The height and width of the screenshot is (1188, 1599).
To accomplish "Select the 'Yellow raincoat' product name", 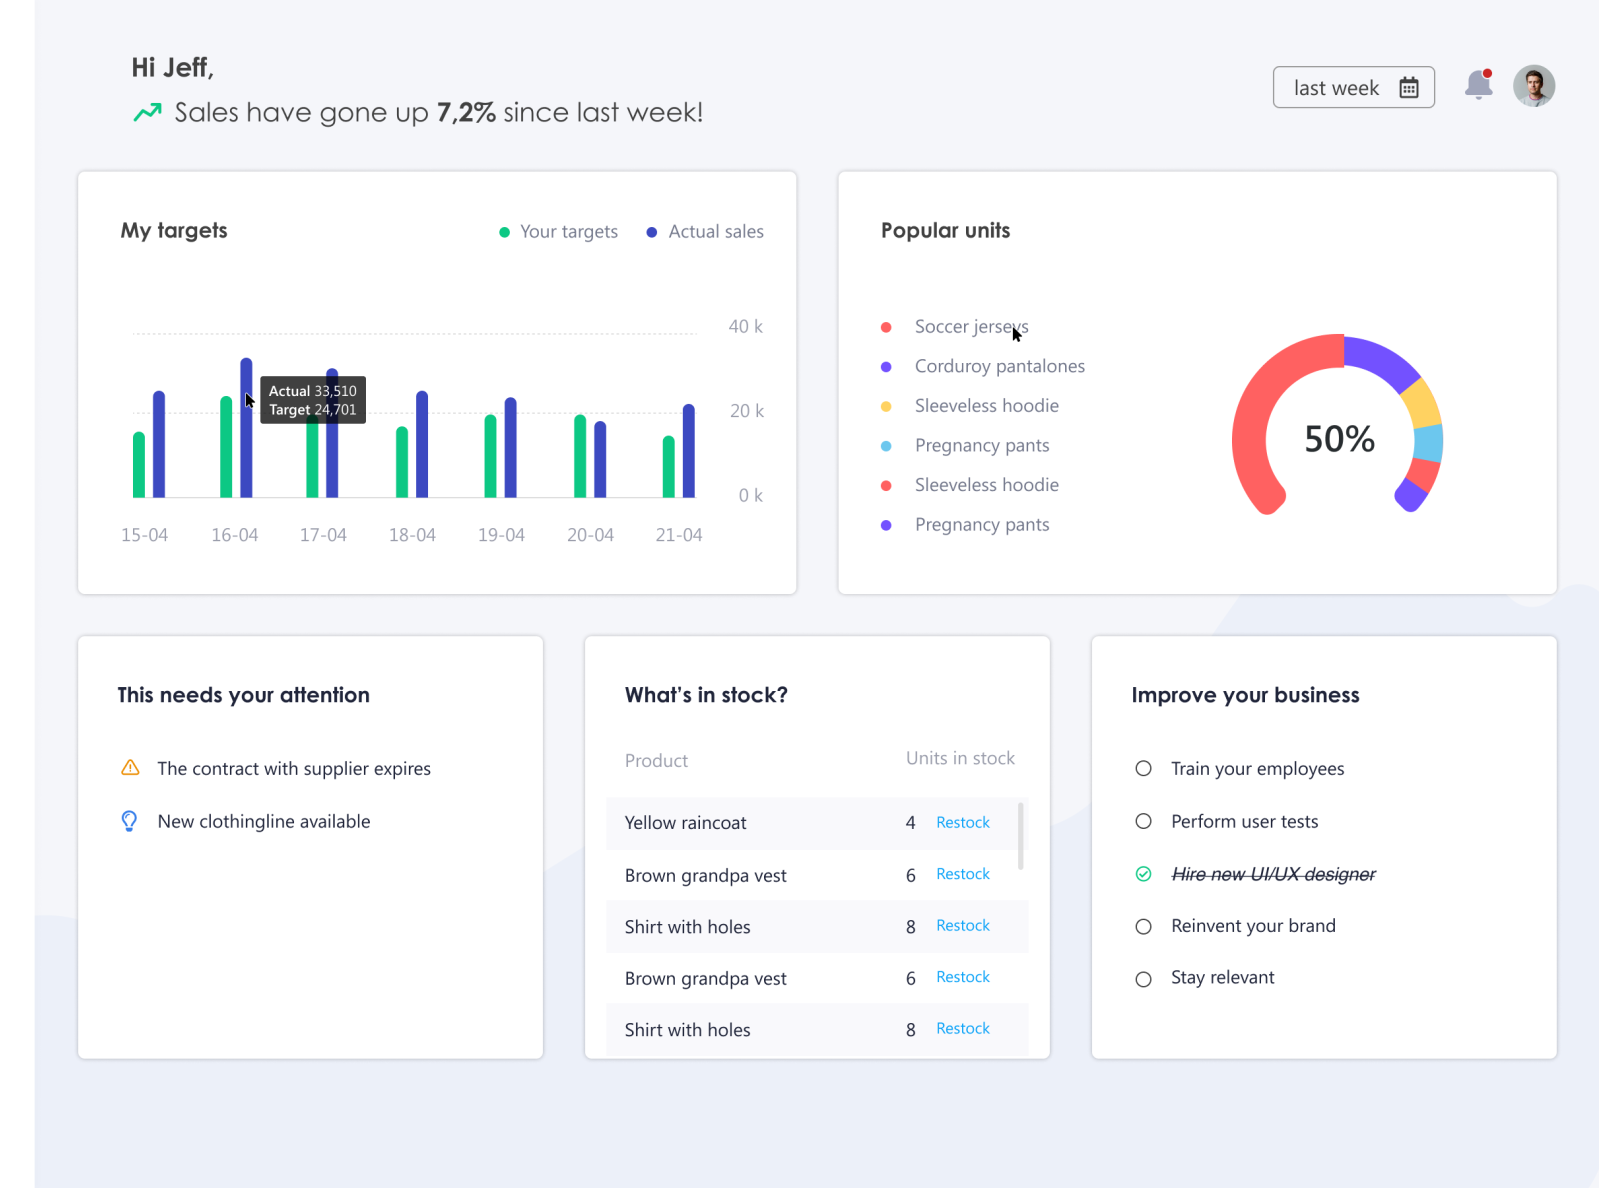I will 686,823.
